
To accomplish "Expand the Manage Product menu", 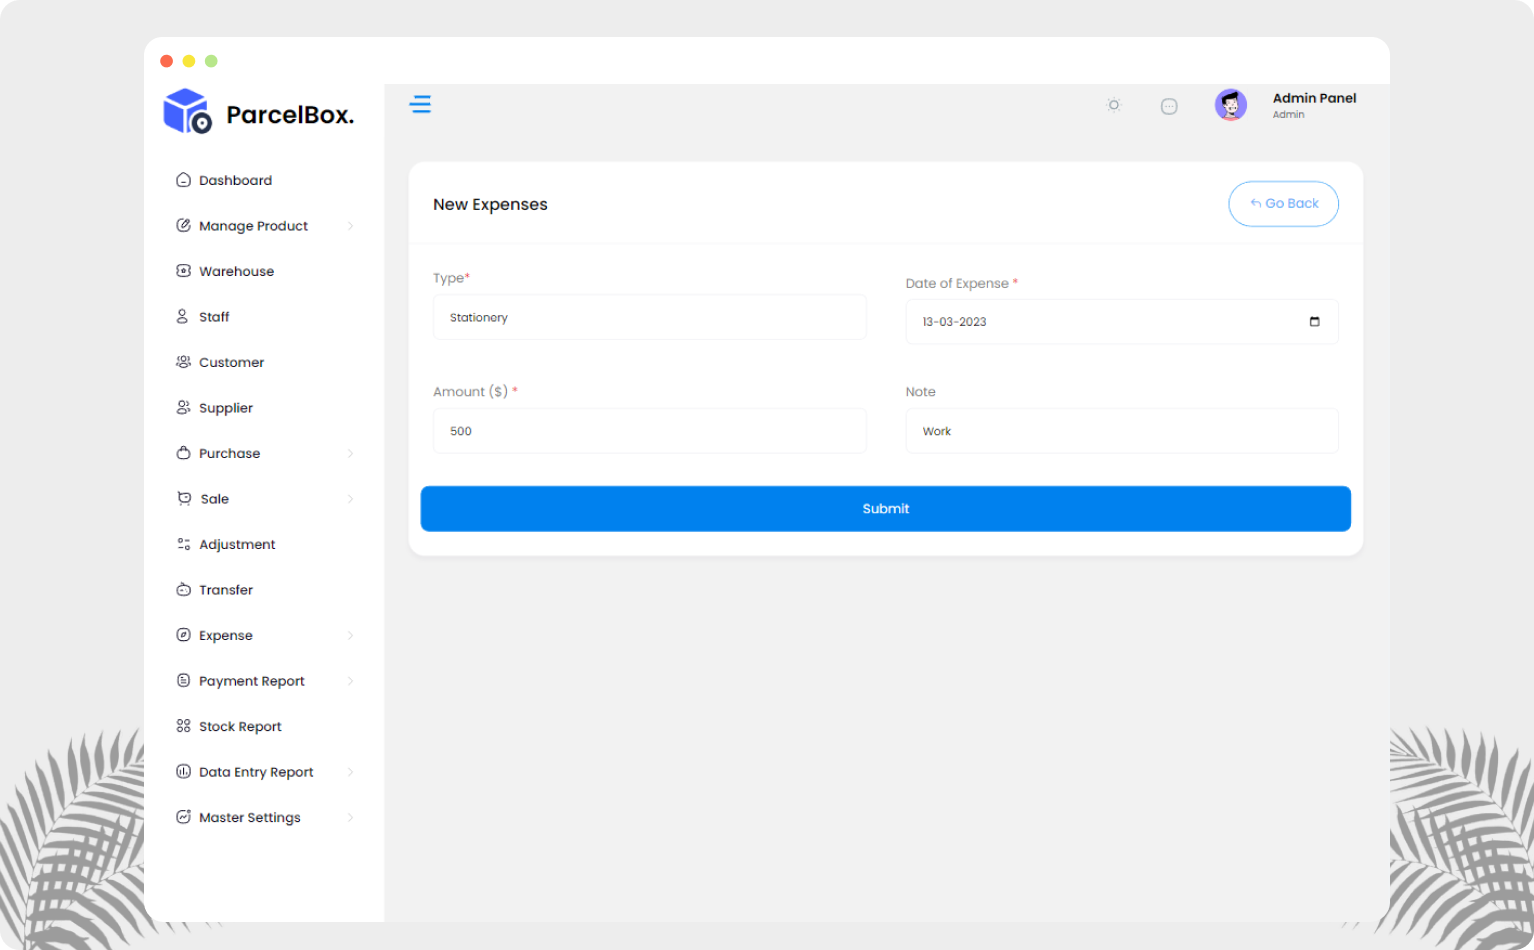I will point(253,225).
